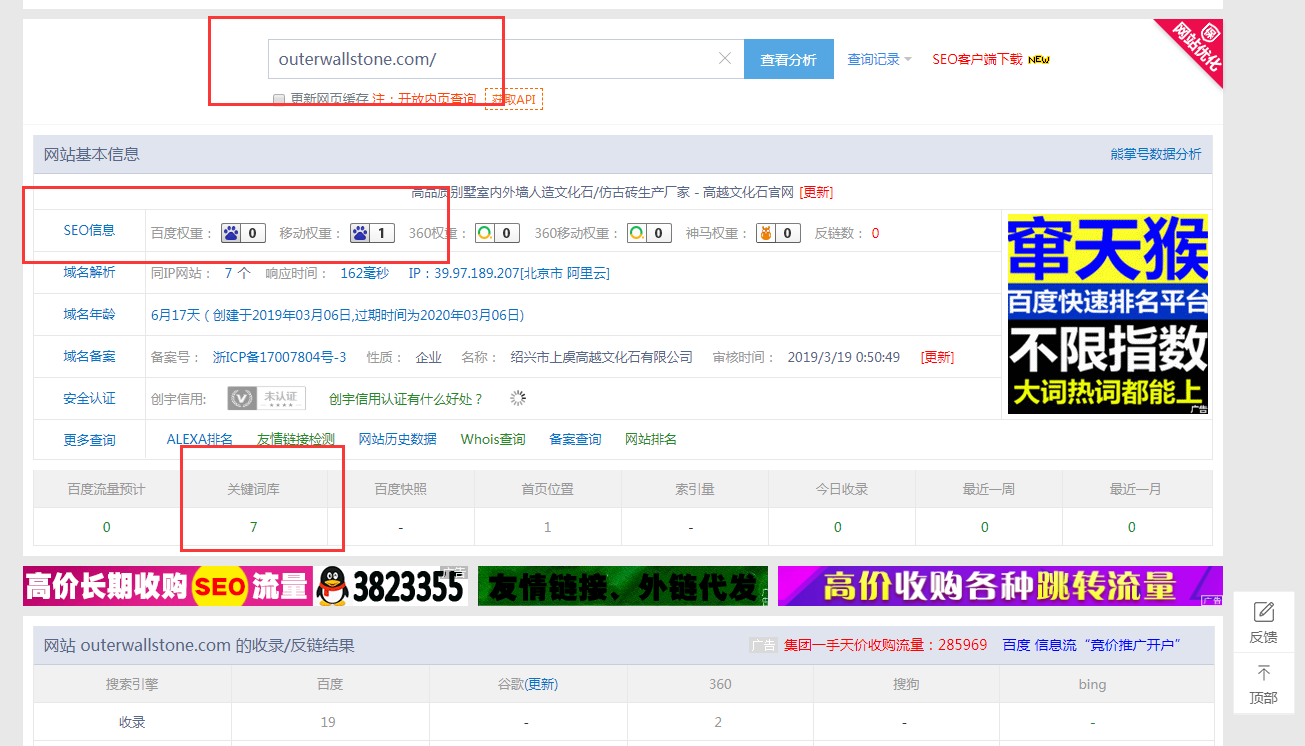Open the 查询记录 dropdown
Image resolution: width=1305 pixels, height=746 pixels.
click(x=880, y=59)
